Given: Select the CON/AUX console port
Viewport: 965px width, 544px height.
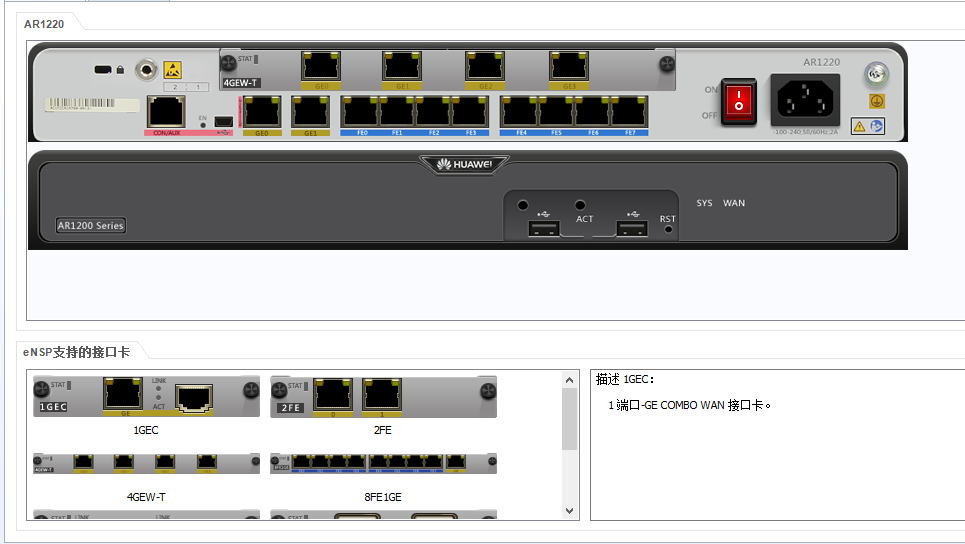Looking at the screenshot, I should (166, 111).
